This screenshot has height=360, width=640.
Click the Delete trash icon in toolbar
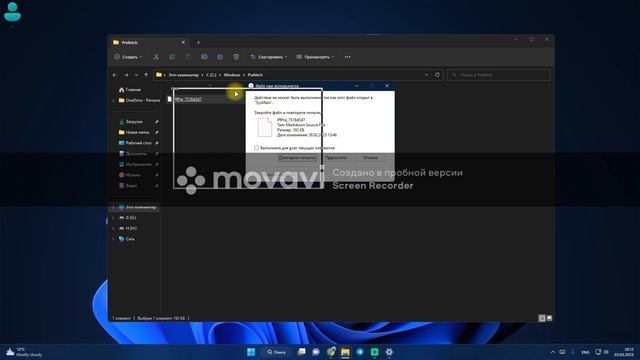pyautogui.click(x=236, y=57)
